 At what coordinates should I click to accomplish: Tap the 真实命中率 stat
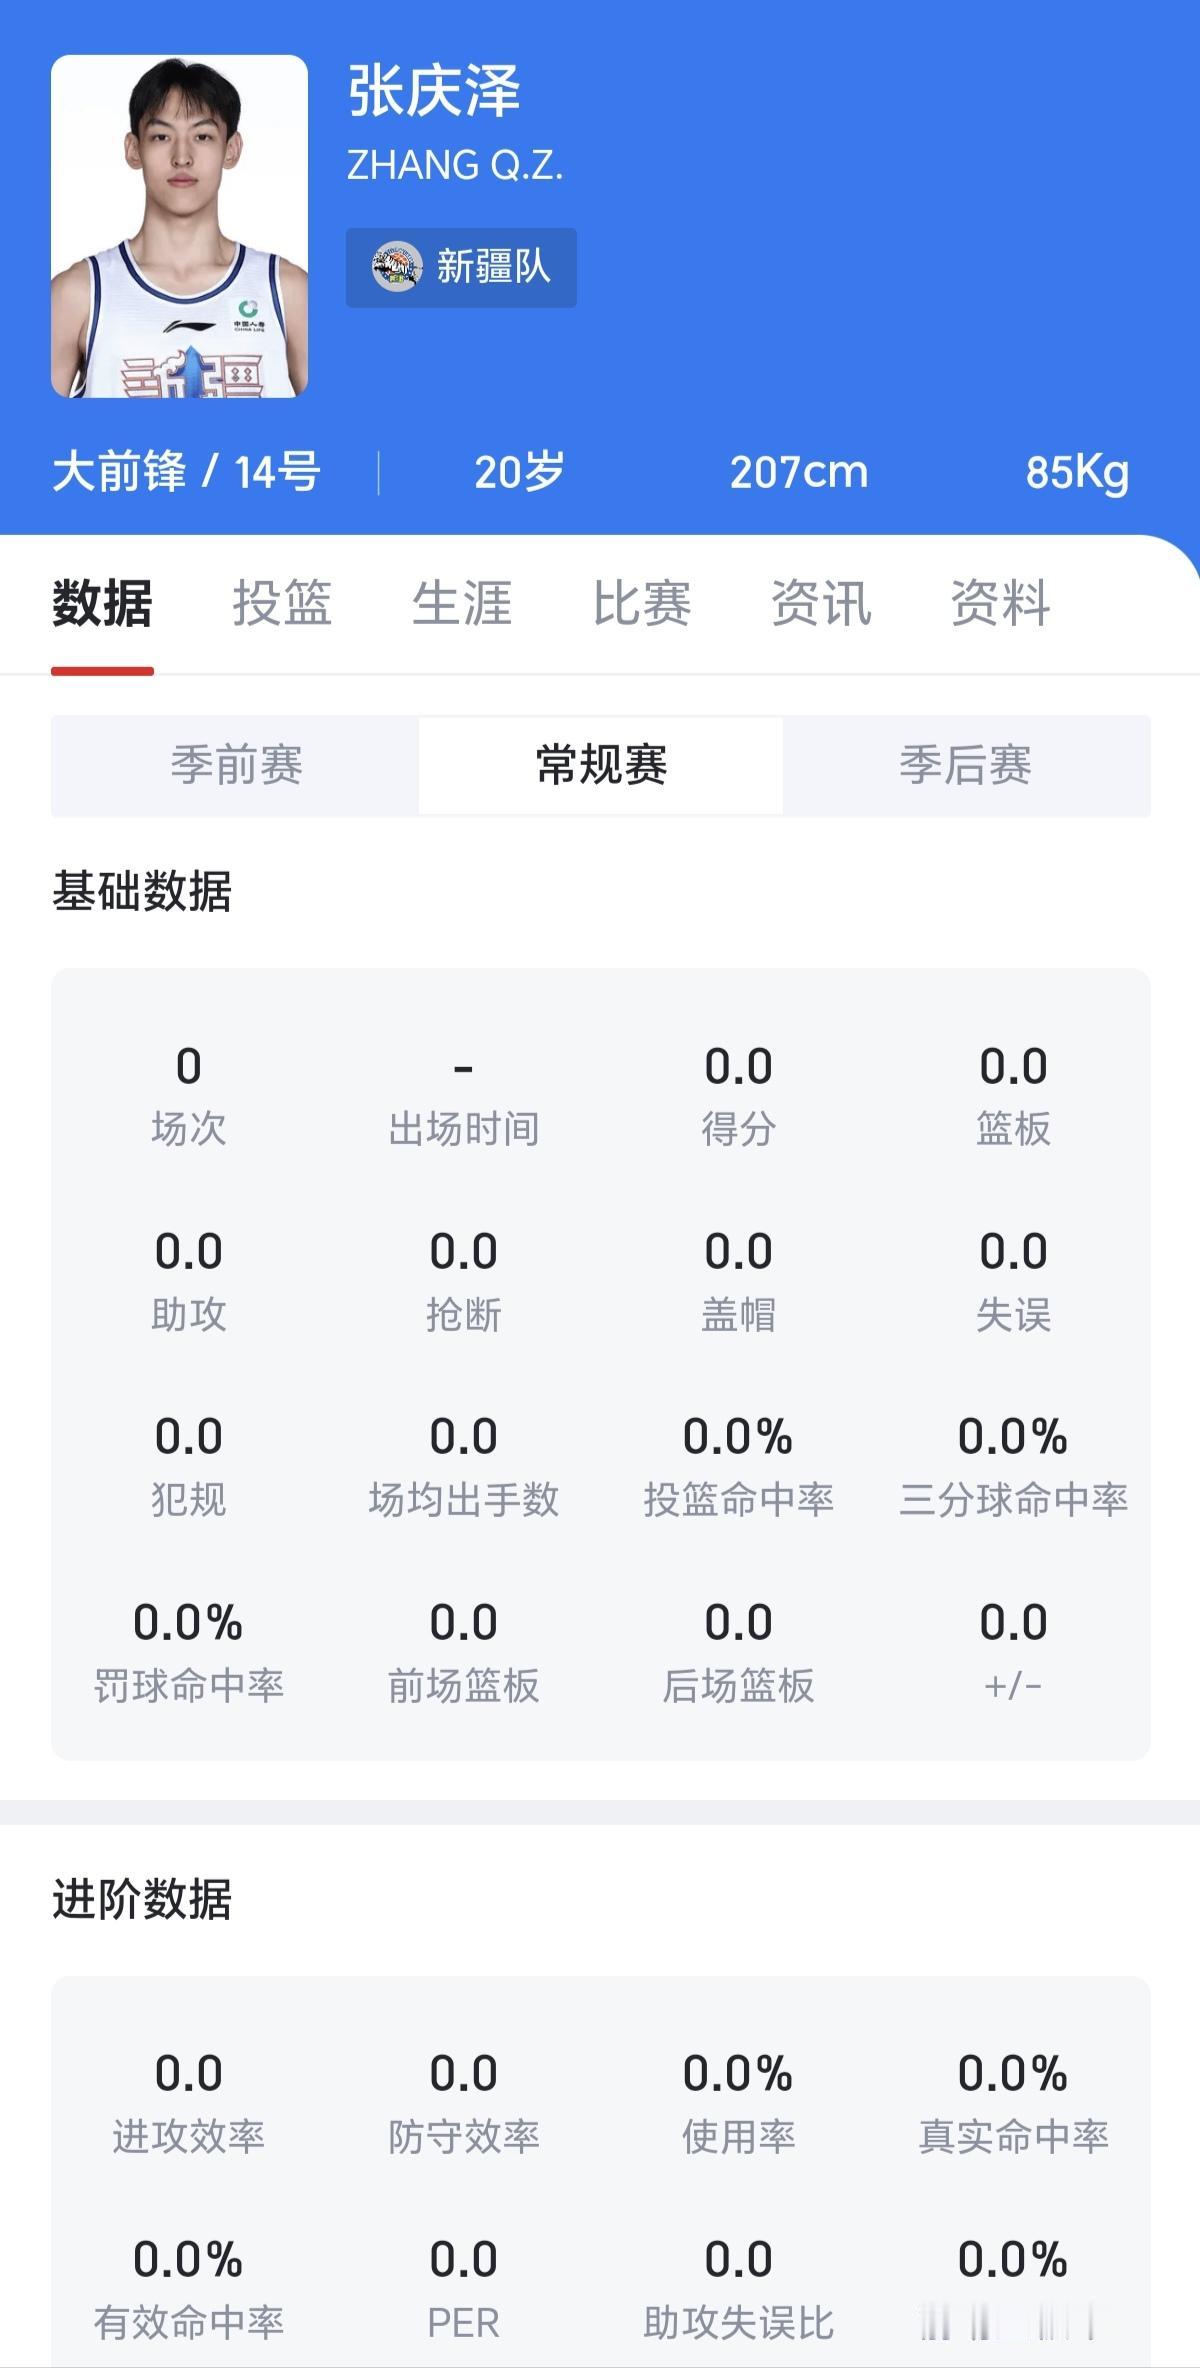1014,2104
